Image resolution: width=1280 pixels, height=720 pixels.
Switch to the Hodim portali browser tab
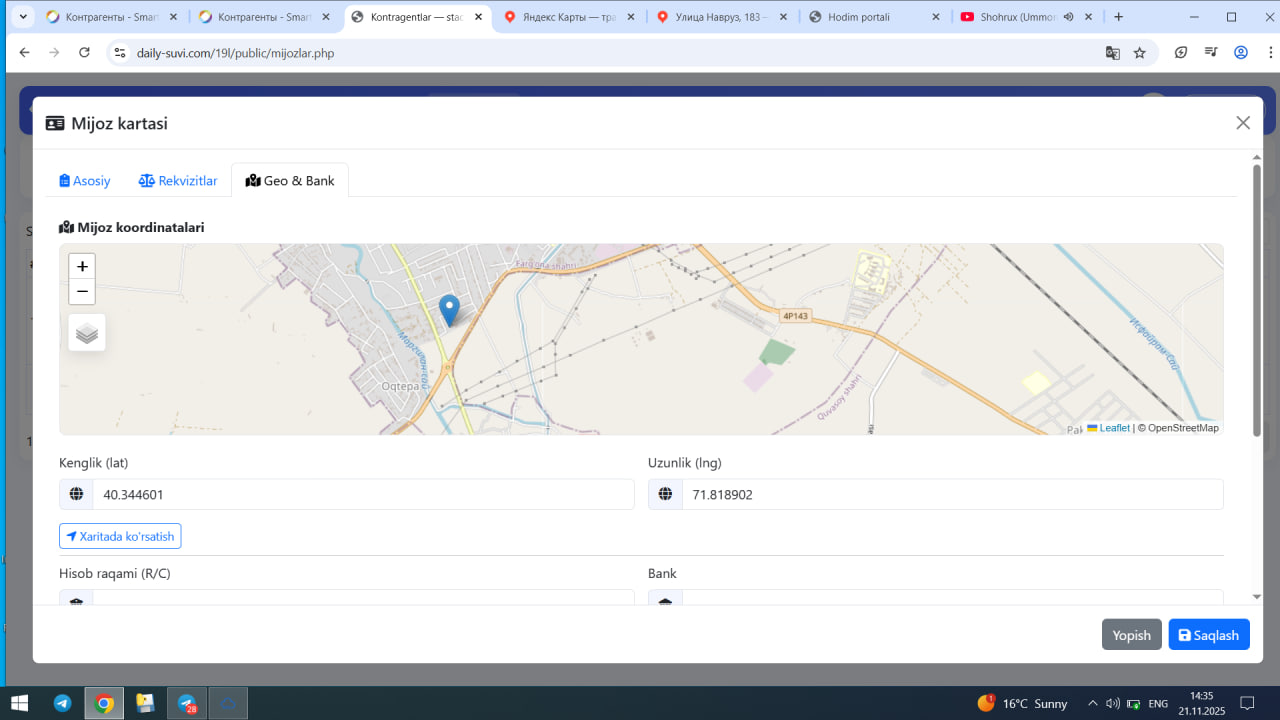(x=876, y=17)
